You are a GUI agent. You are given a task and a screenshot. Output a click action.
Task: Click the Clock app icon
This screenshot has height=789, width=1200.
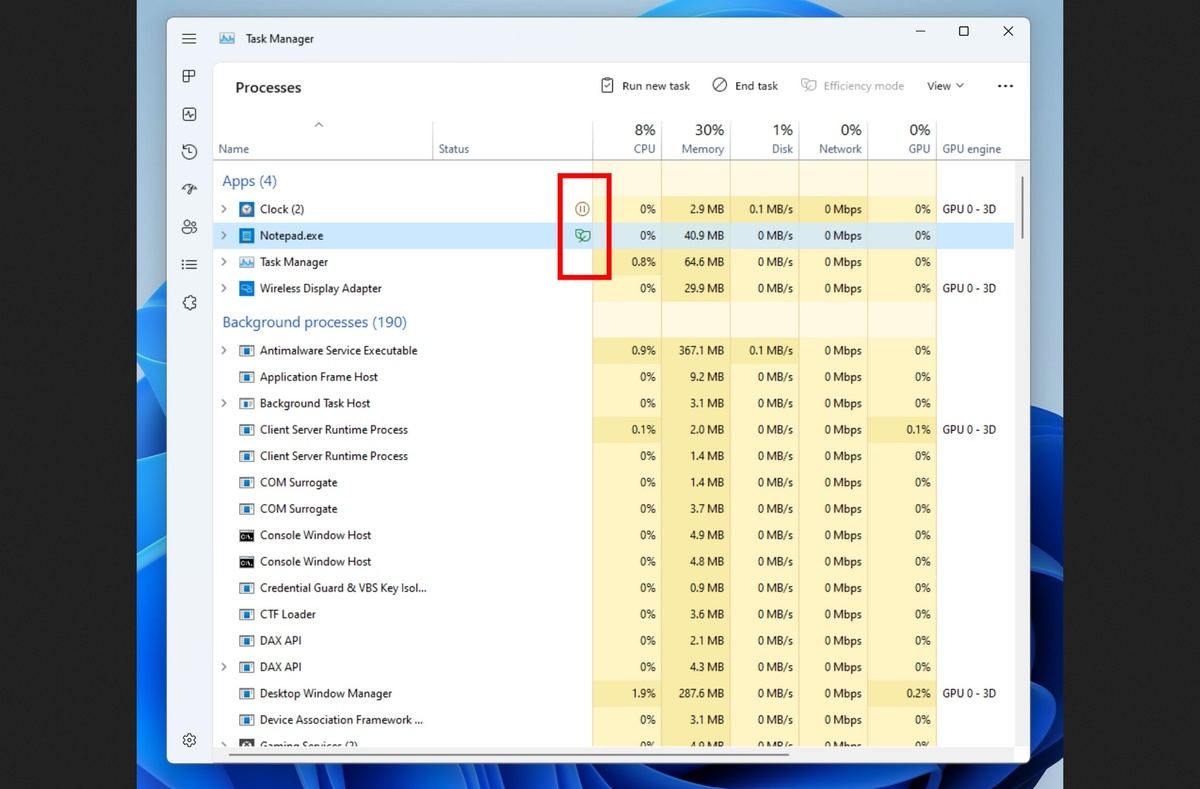pyautogui.click(x=247, y=209)
